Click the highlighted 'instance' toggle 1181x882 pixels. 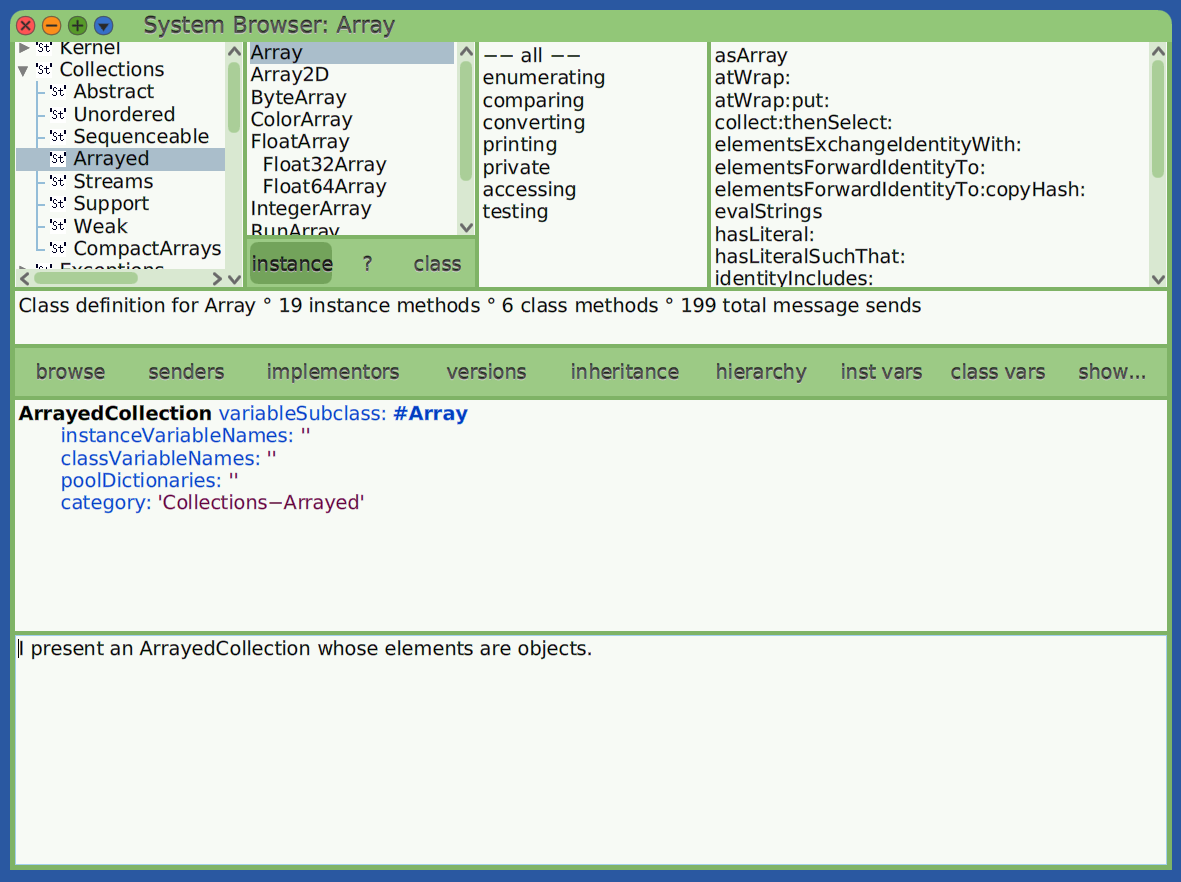coord(291,263)
